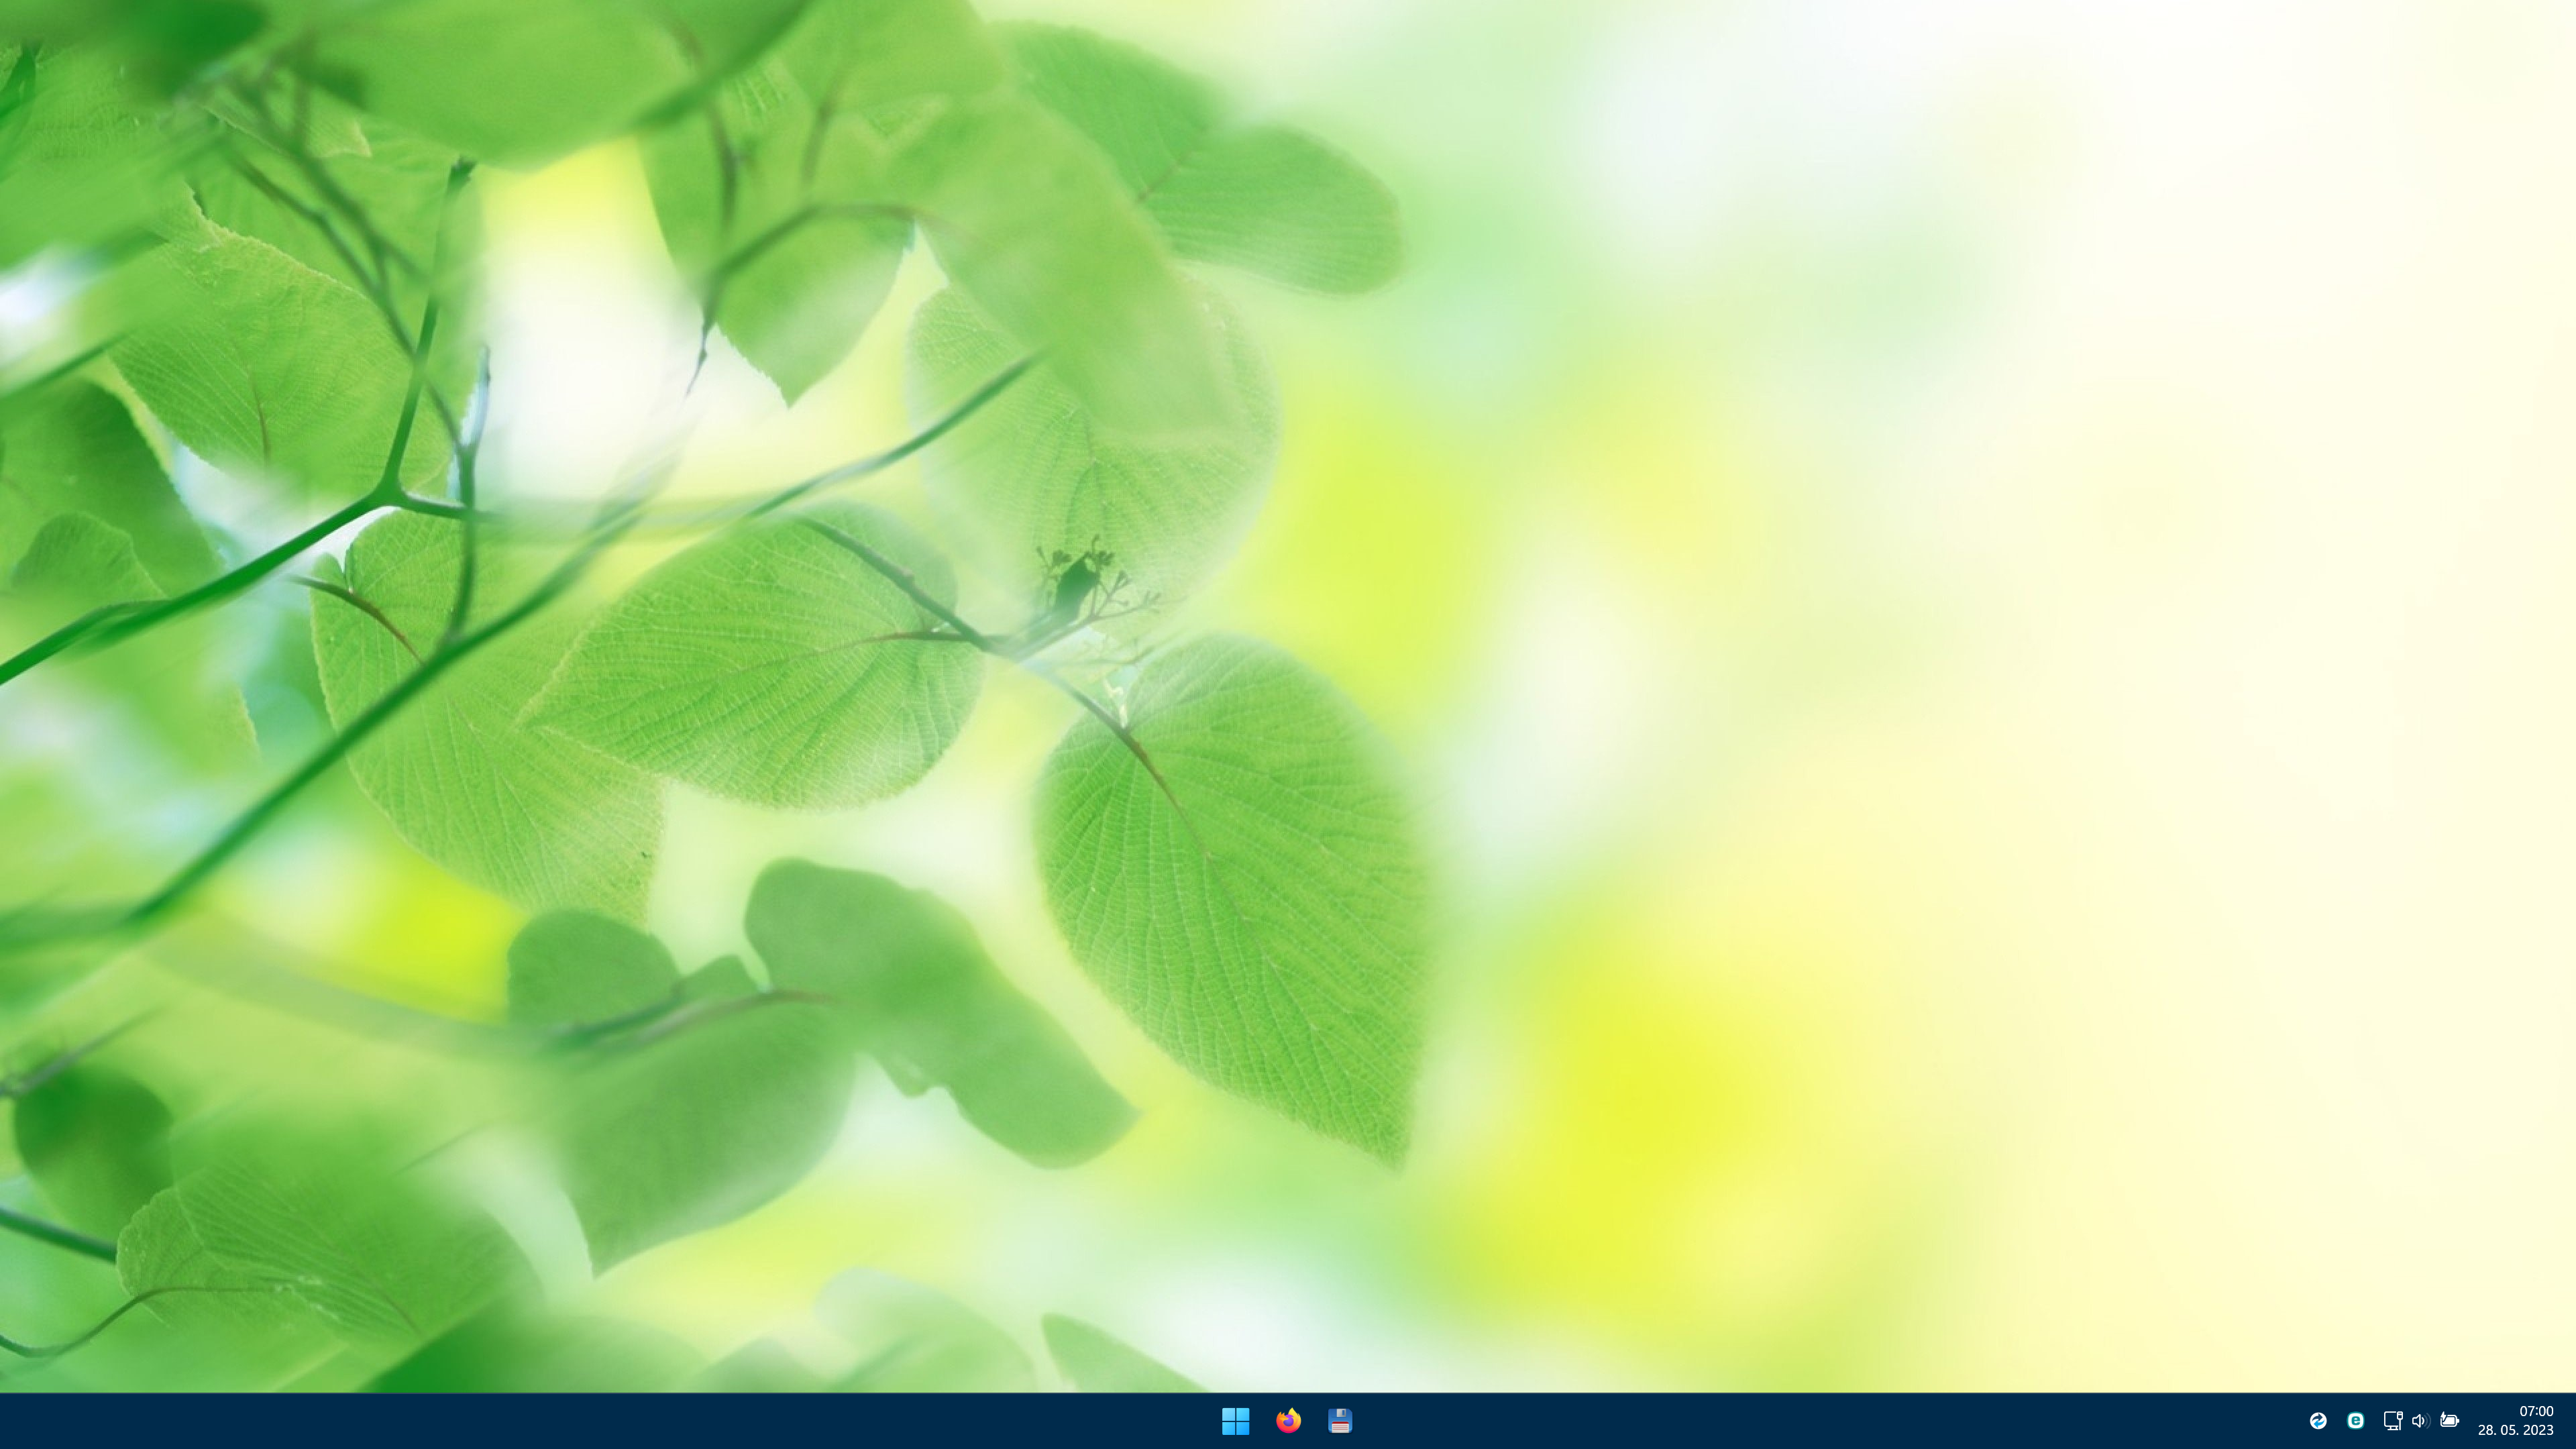Image resolution: width=2576 pixels, height=1449 pixels.
Task: Click the battery charging icon
Action: [x=2449, y=1420]
